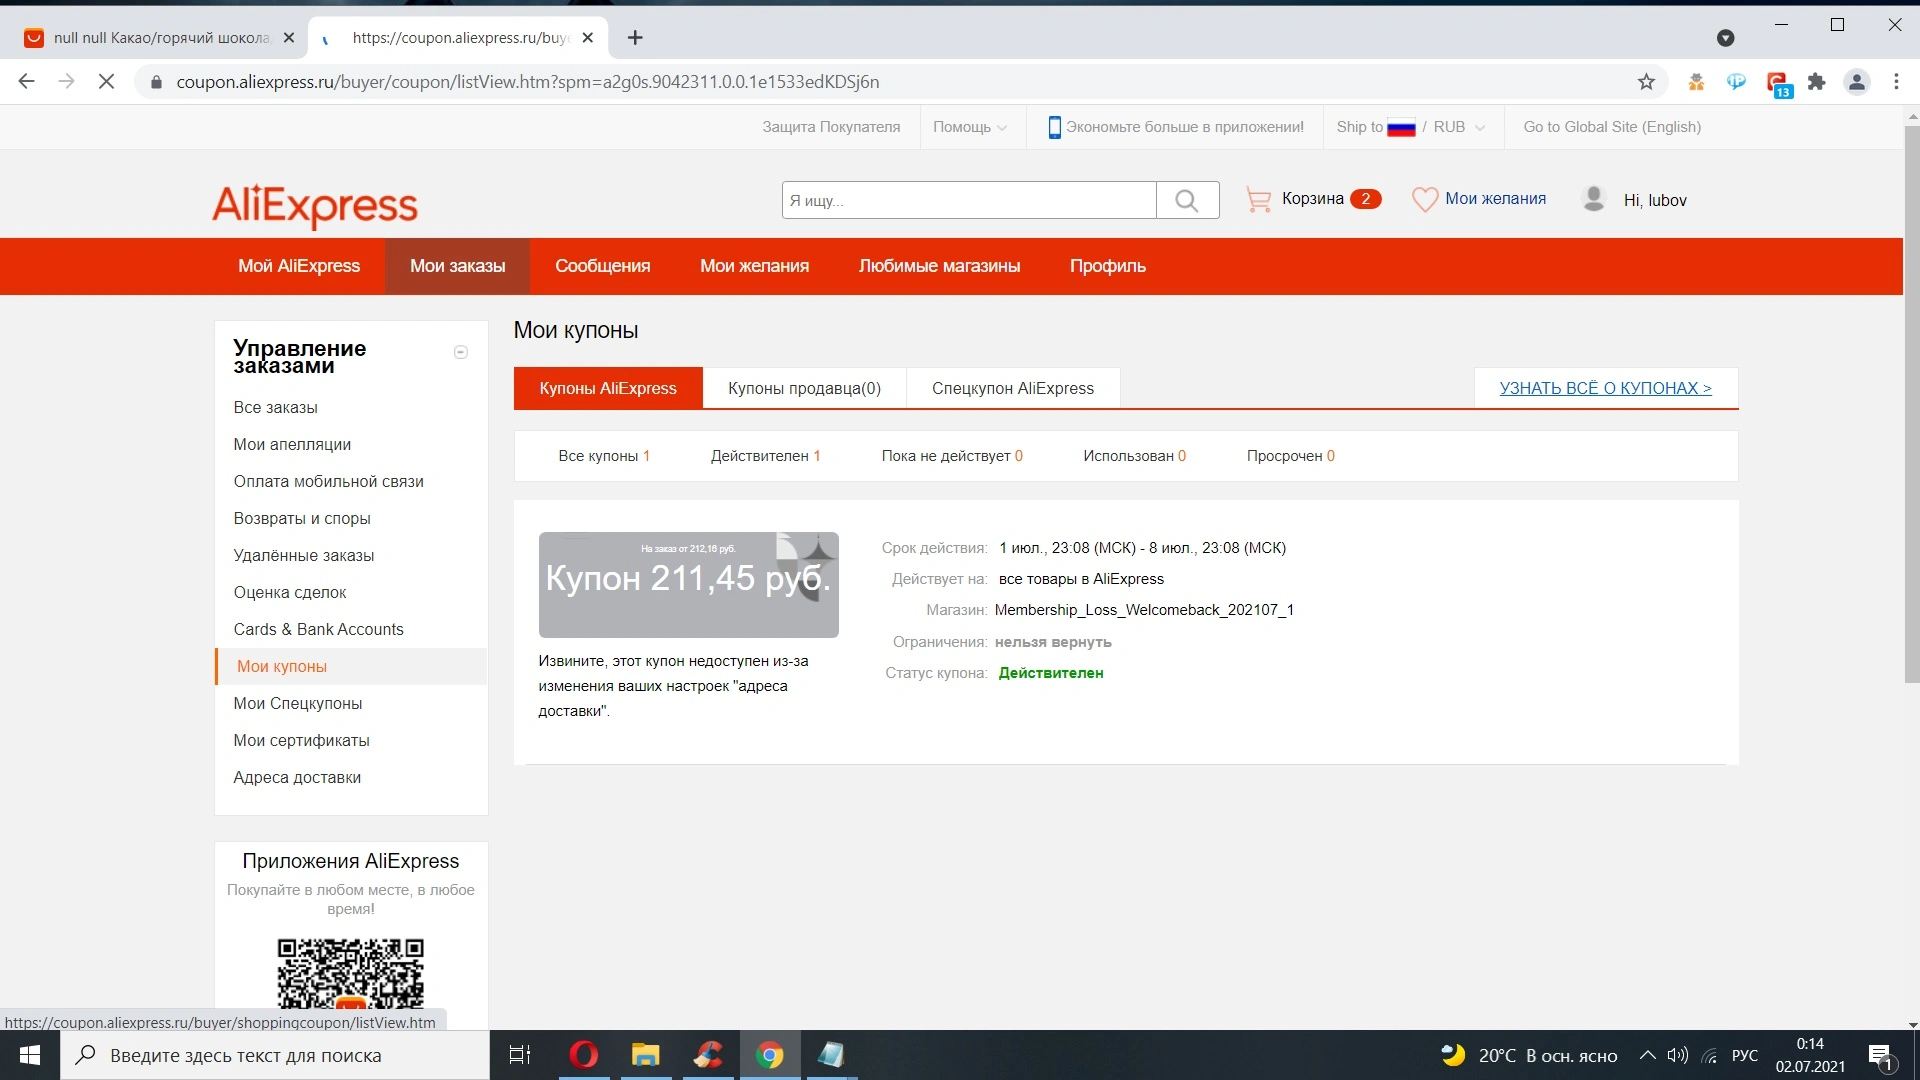Click the Защита Покупателя link
This screenshot has width=1920, height=1080.
coord(831,127)
